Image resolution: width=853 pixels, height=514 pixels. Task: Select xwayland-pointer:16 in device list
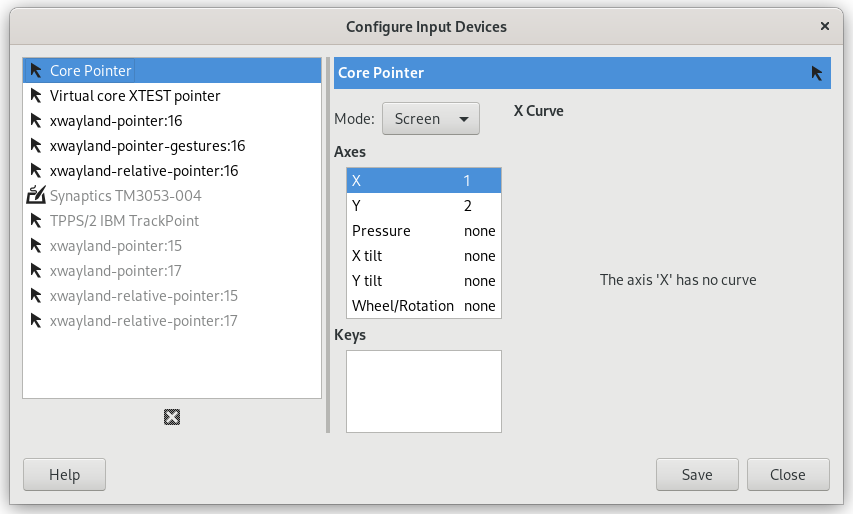point(172,121)
